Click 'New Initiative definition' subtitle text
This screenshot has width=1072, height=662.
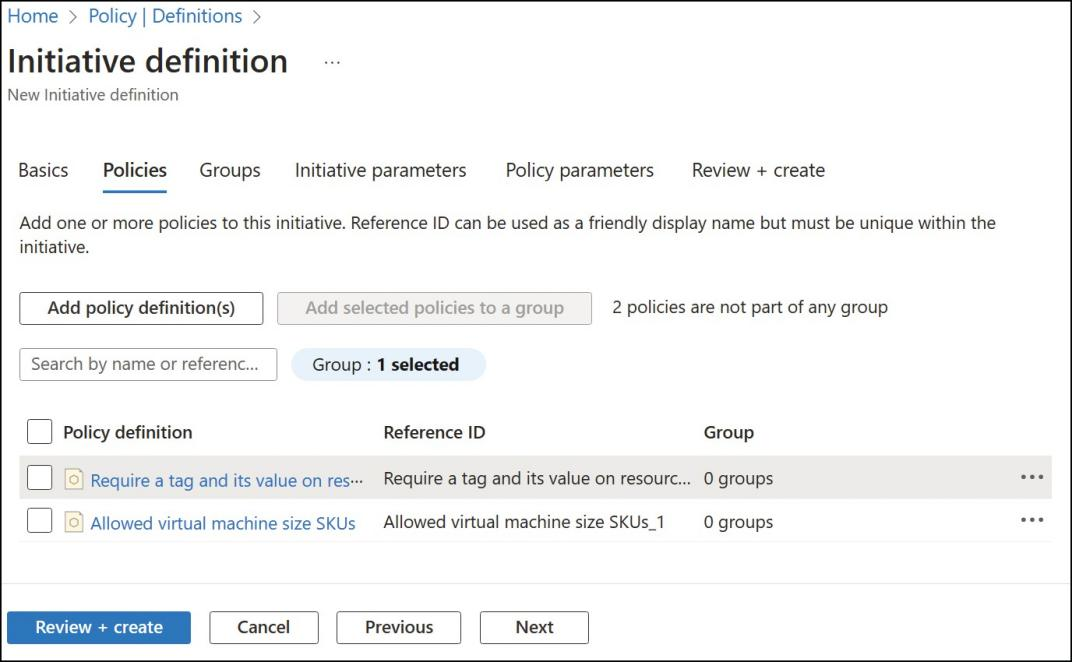[93, 95]
